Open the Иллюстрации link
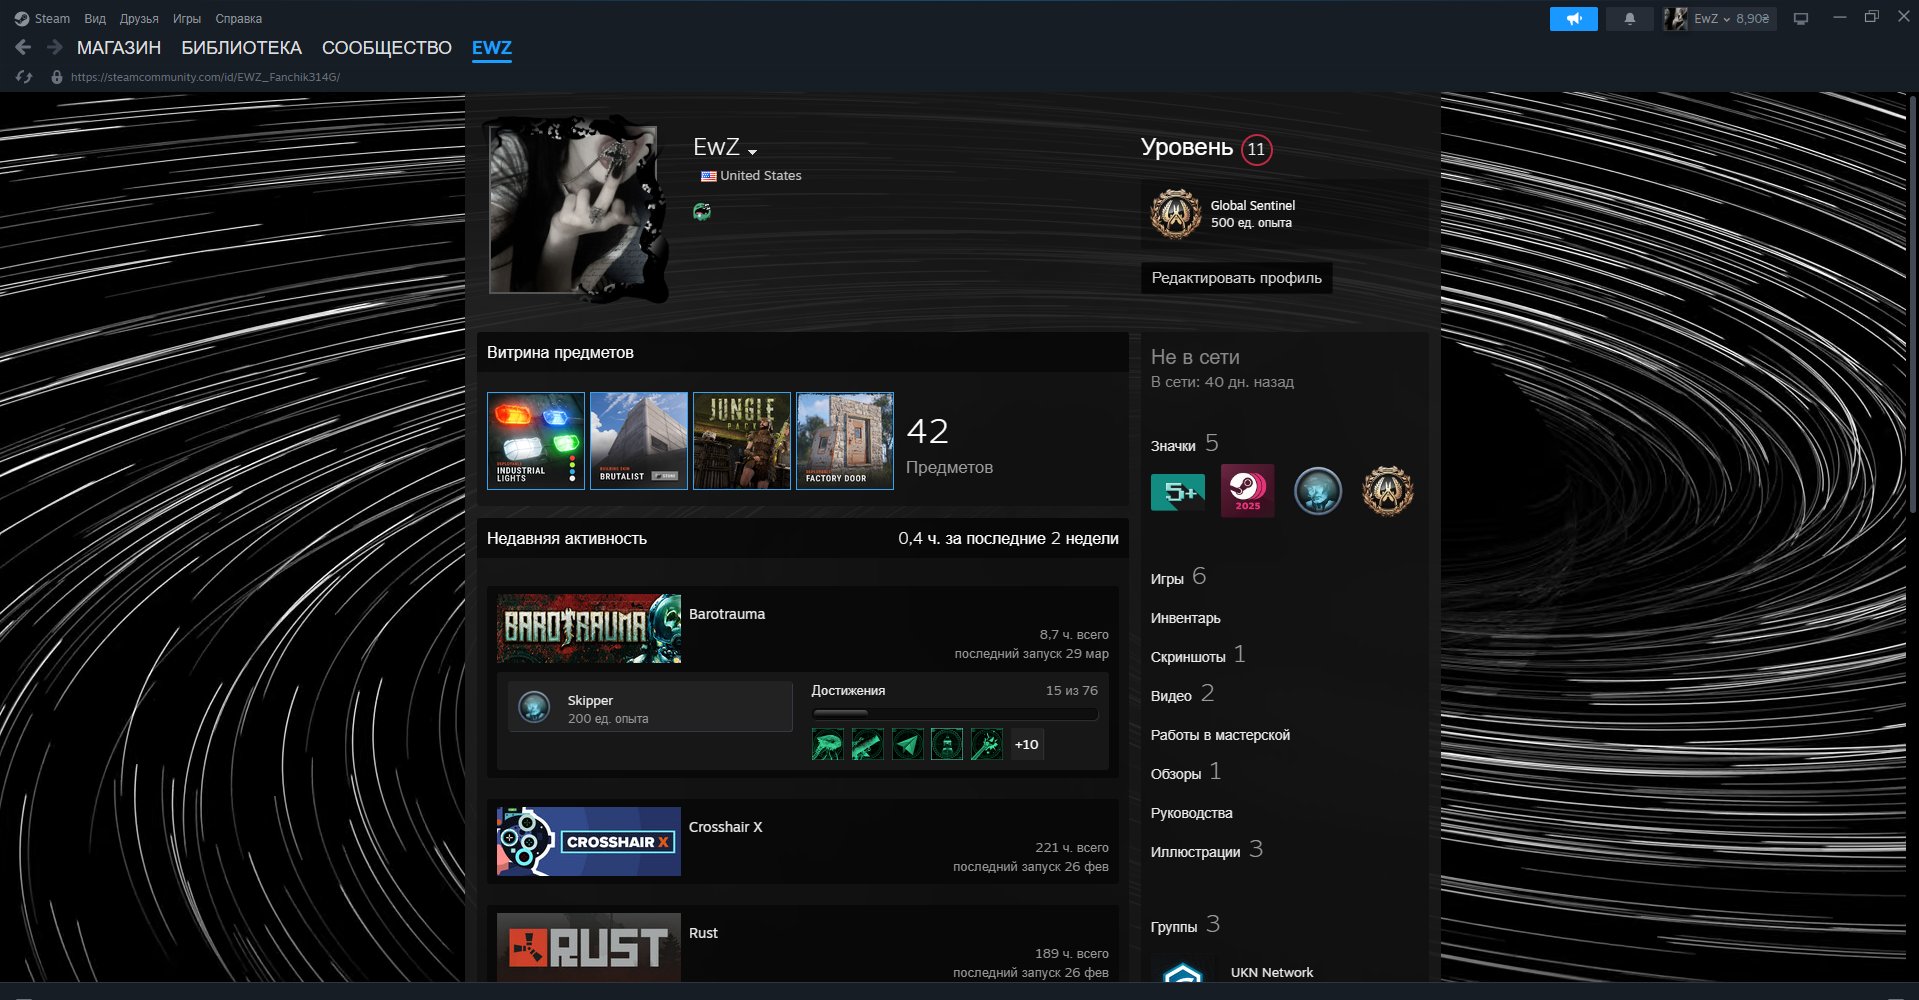Image resolution: width=1919 pixels, height=1000 pixels. (1206, 850)
